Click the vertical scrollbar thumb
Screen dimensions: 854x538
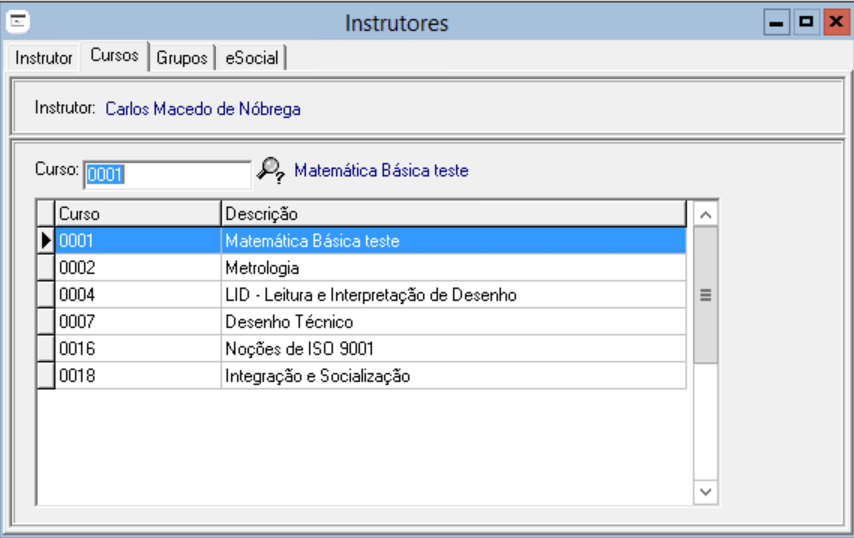pyautogui.click(x=706, y=295)
